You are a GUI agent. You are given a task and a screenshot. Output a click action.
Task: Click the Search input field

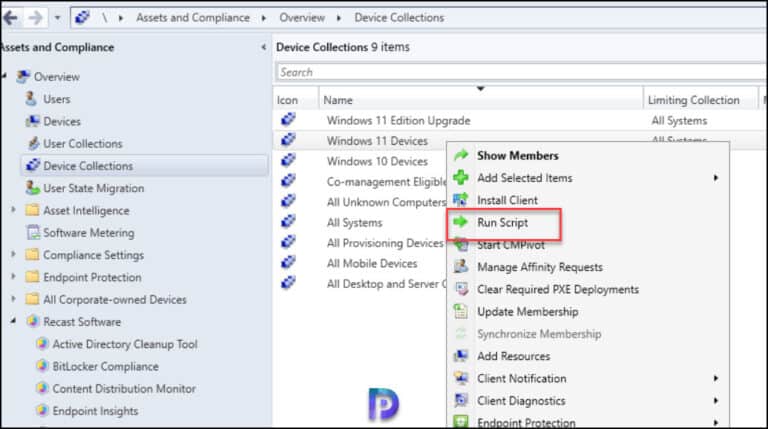pyautogui.click(x=521, y=72)
